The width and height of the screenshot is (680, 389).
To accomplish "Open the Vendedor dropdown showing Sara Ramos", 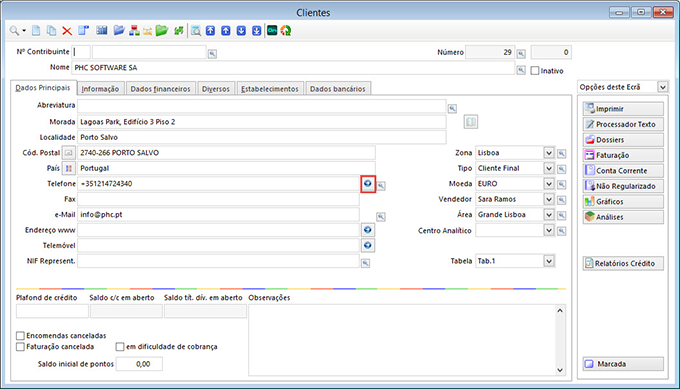I will (x=549, y=199).
